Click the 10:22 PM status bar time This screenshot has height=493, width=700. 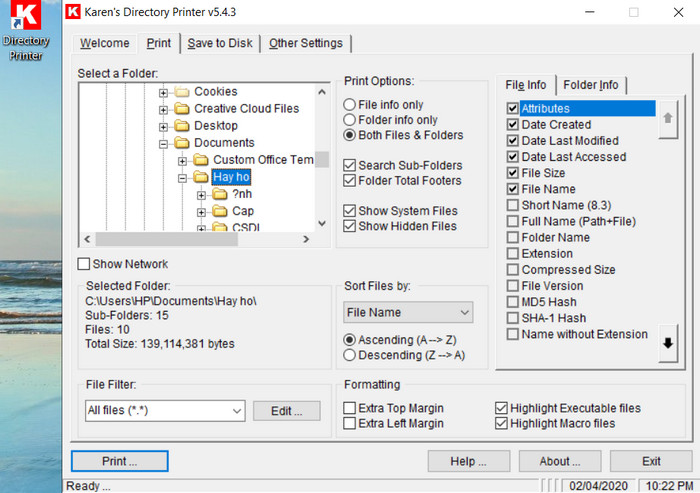(669, 486)
